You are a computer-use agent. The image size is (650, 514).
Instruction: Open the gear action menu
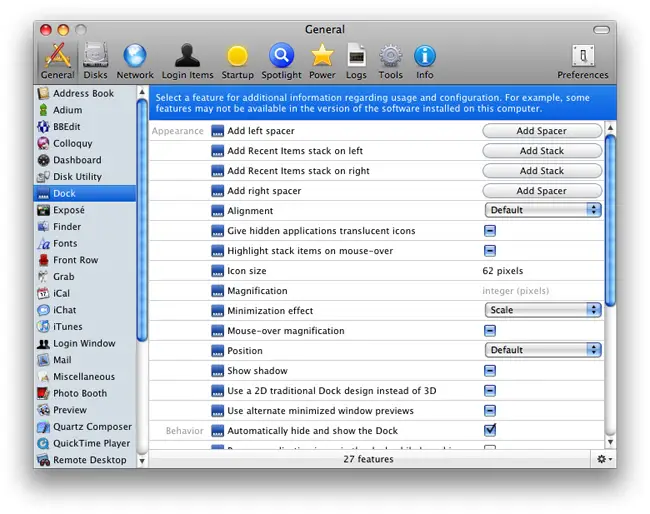603,459
